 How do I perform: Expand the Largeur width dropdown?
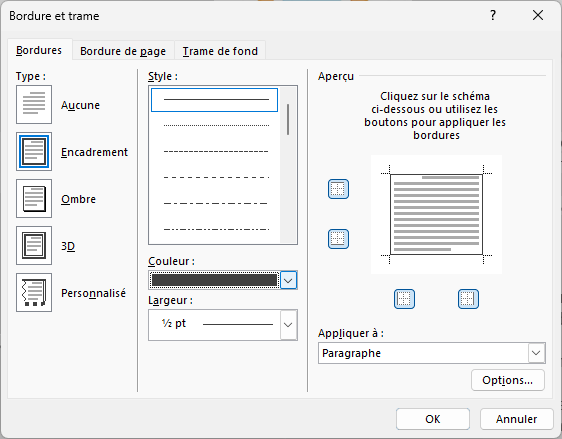[x=289, y=325]
